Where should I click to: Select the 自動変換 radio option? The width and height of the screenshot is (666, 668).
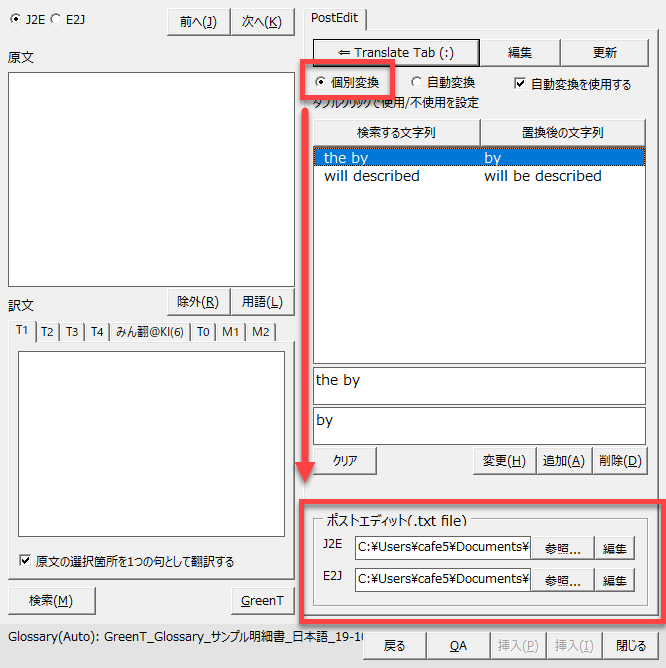click(418, 82)
